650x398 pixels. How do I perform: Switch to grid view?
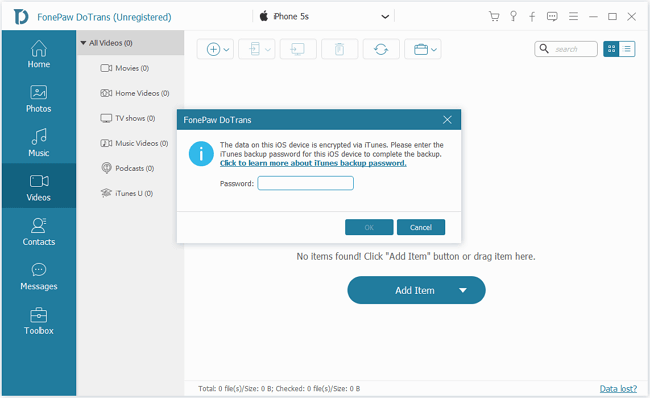coord(611,49)
